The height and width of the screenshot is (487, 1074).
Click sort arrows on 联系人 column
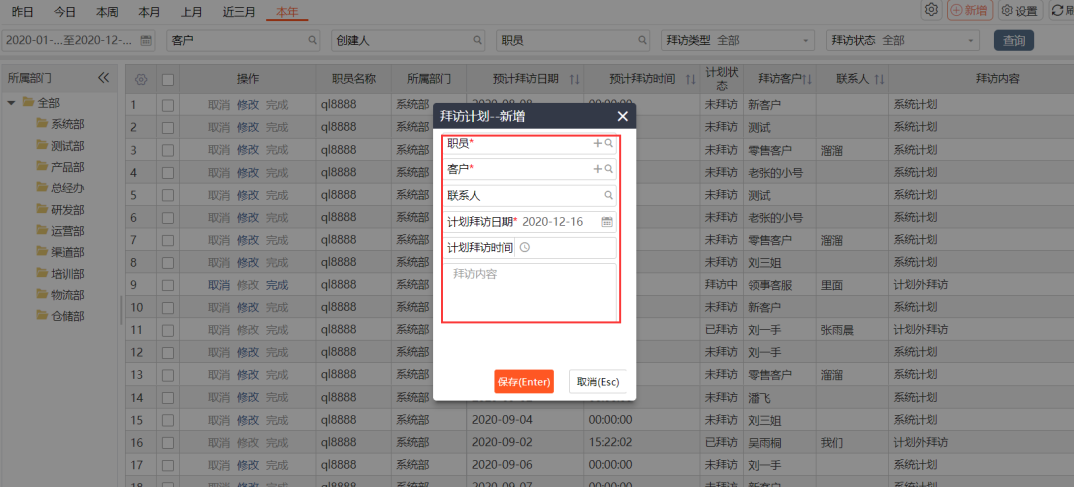(877, 79)
